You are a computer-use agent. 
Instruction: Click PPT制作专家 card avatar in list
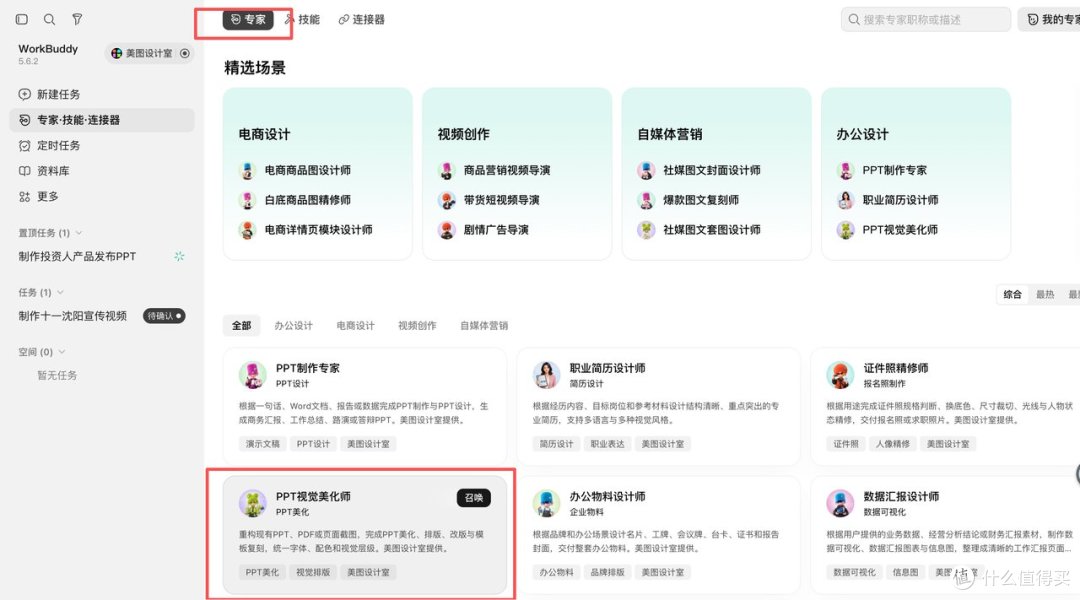point(253,375)
